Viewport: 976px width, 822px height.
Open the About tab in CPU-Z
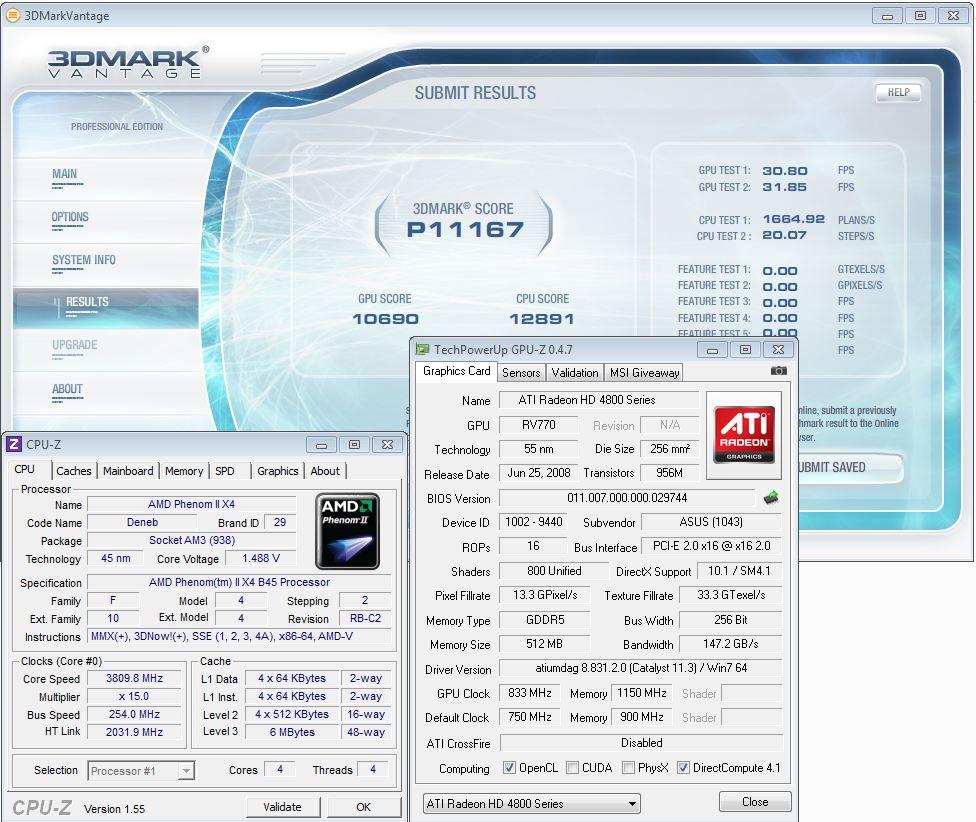(325, 471)
